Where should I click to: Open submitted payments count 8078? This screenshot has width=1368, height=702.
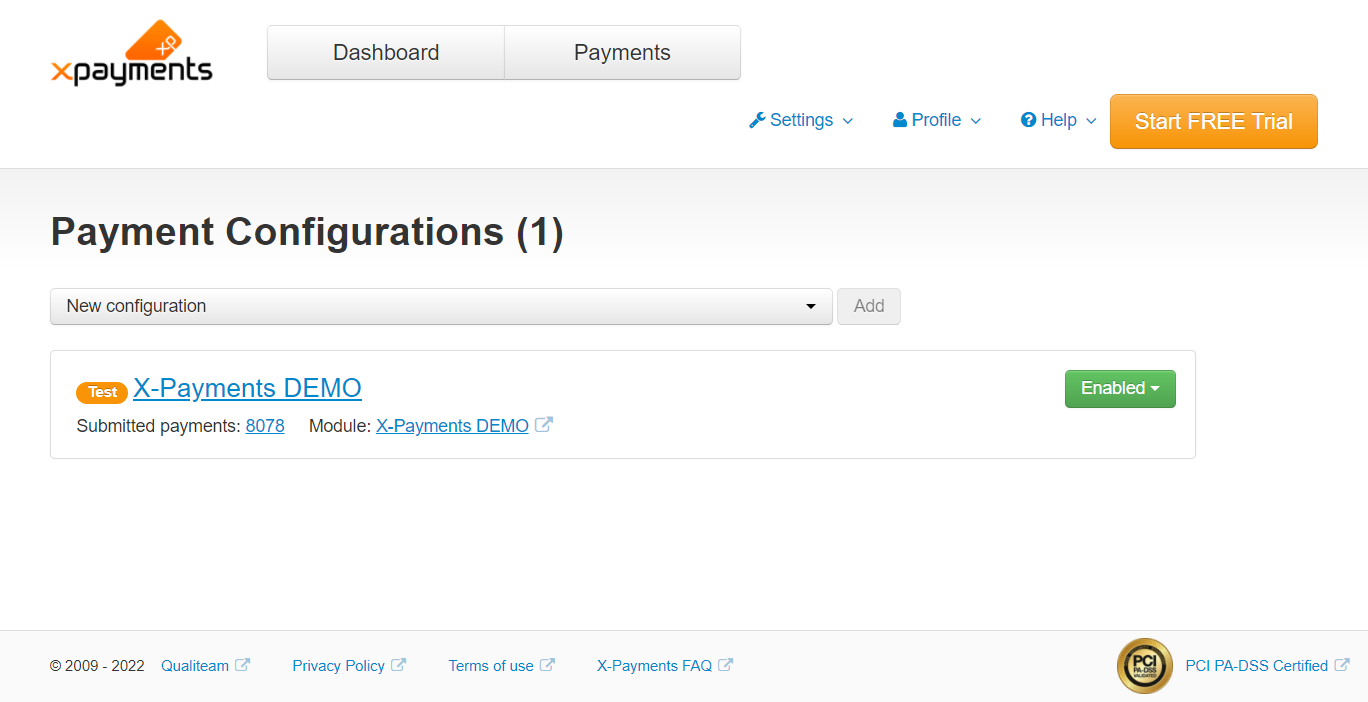click(x=265, y=426)
